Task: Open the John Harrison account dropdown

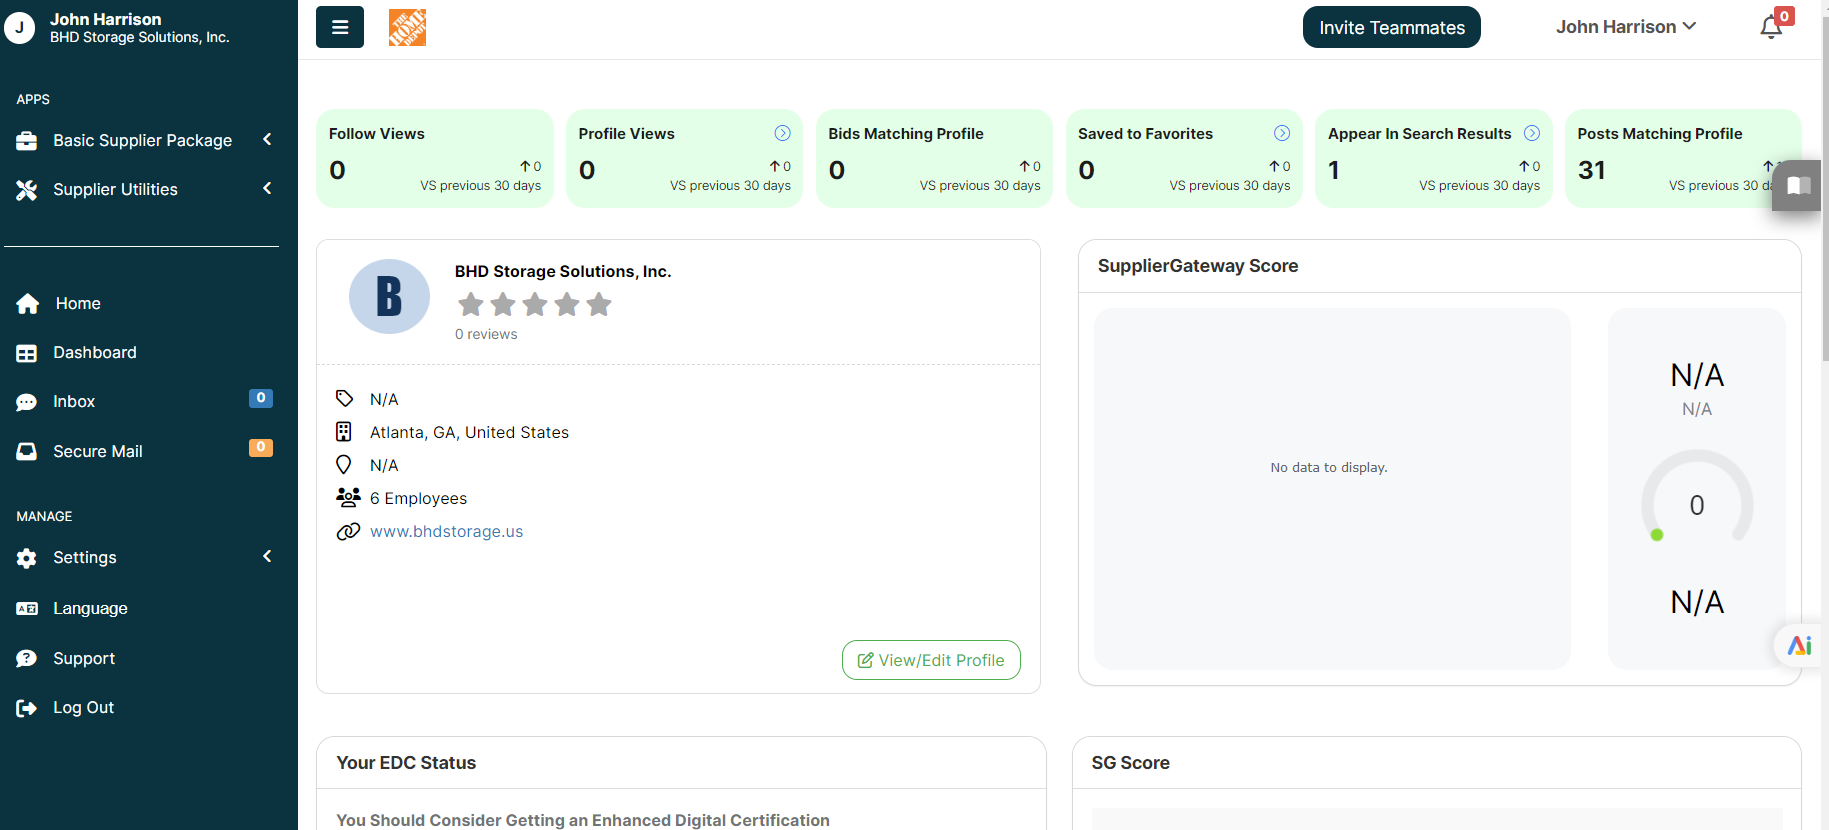Action: 1625,27
